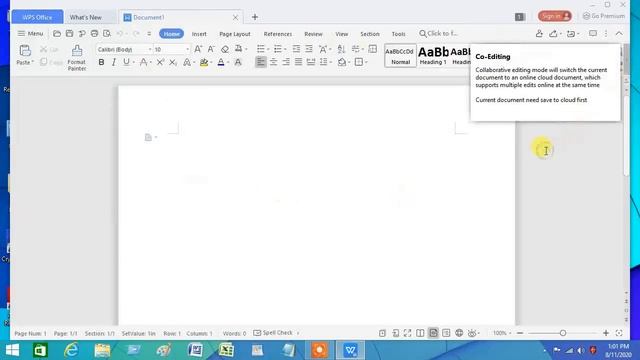Apply the Heading 1 style

(x=433, y=56)
